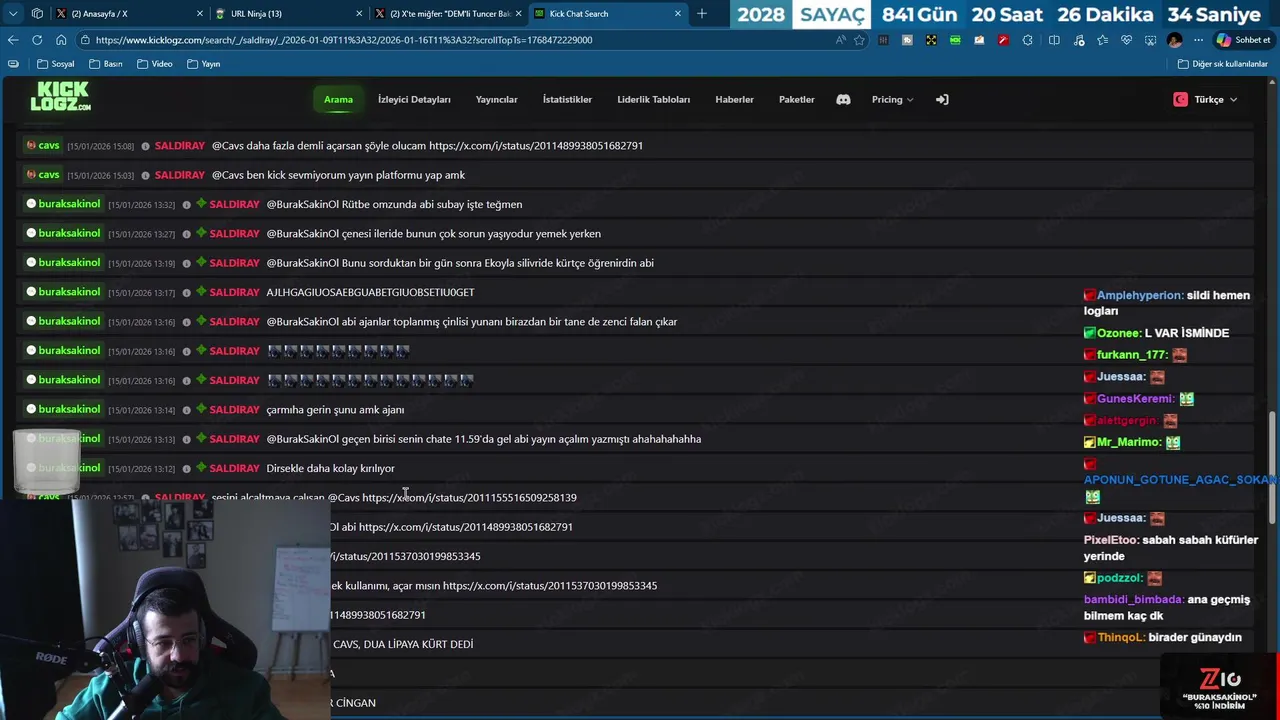Close the 'Kick Chat Search' tab
The width and height of the screenshot is (1280, 720).
coord(678,14)
